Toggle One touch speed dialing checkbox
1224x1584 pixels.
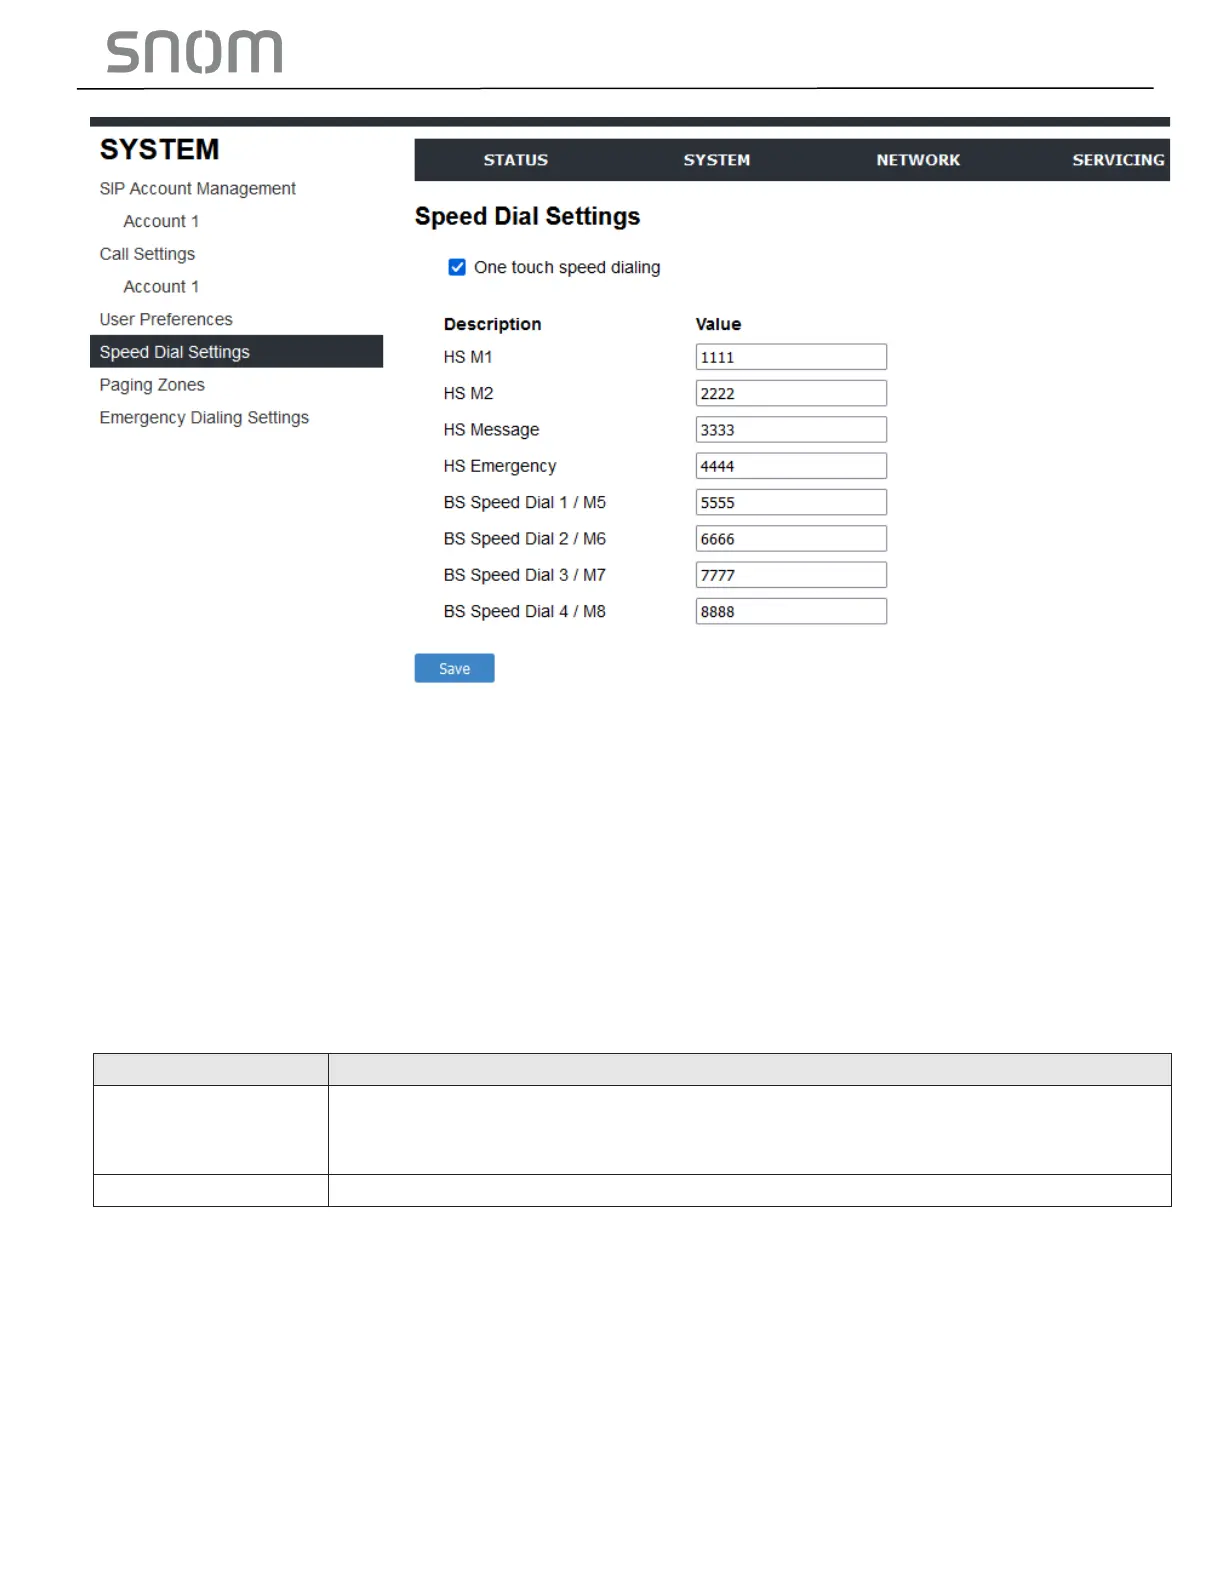(x=457, y=267)
